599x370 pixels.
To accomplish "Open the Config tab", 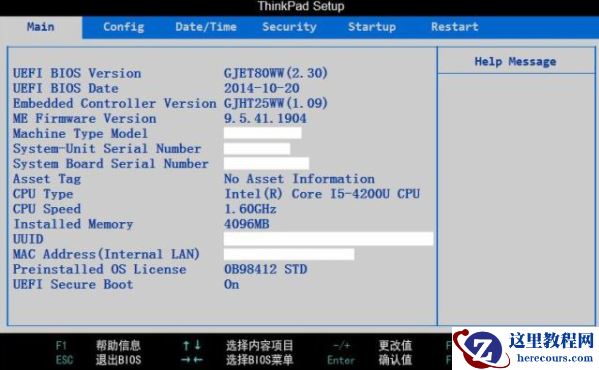I will pos(123,27).
